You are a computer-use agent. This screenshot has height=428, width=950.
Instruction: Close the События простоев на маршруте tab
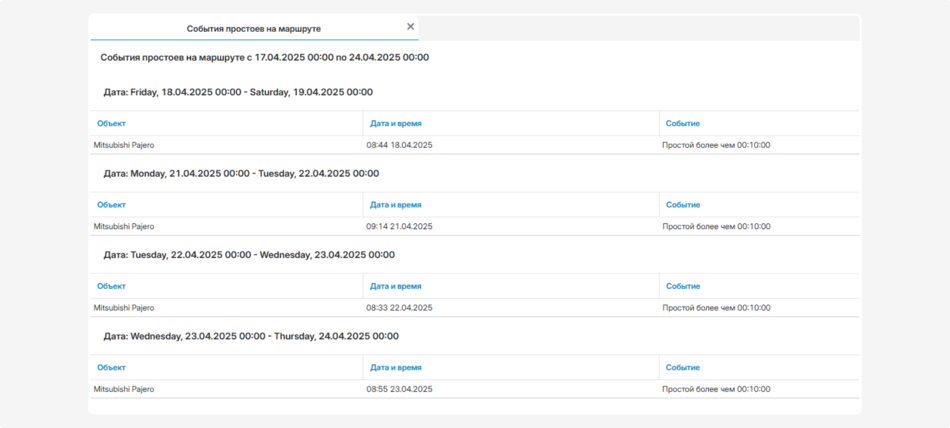point(410,27)
